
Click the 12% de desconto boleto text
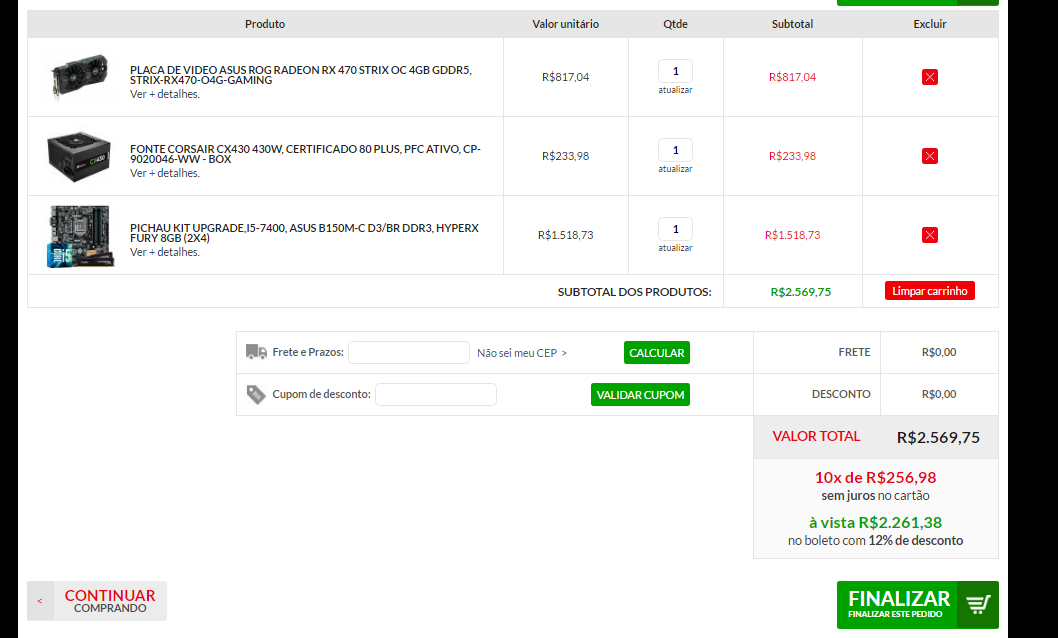pos(916,540)
